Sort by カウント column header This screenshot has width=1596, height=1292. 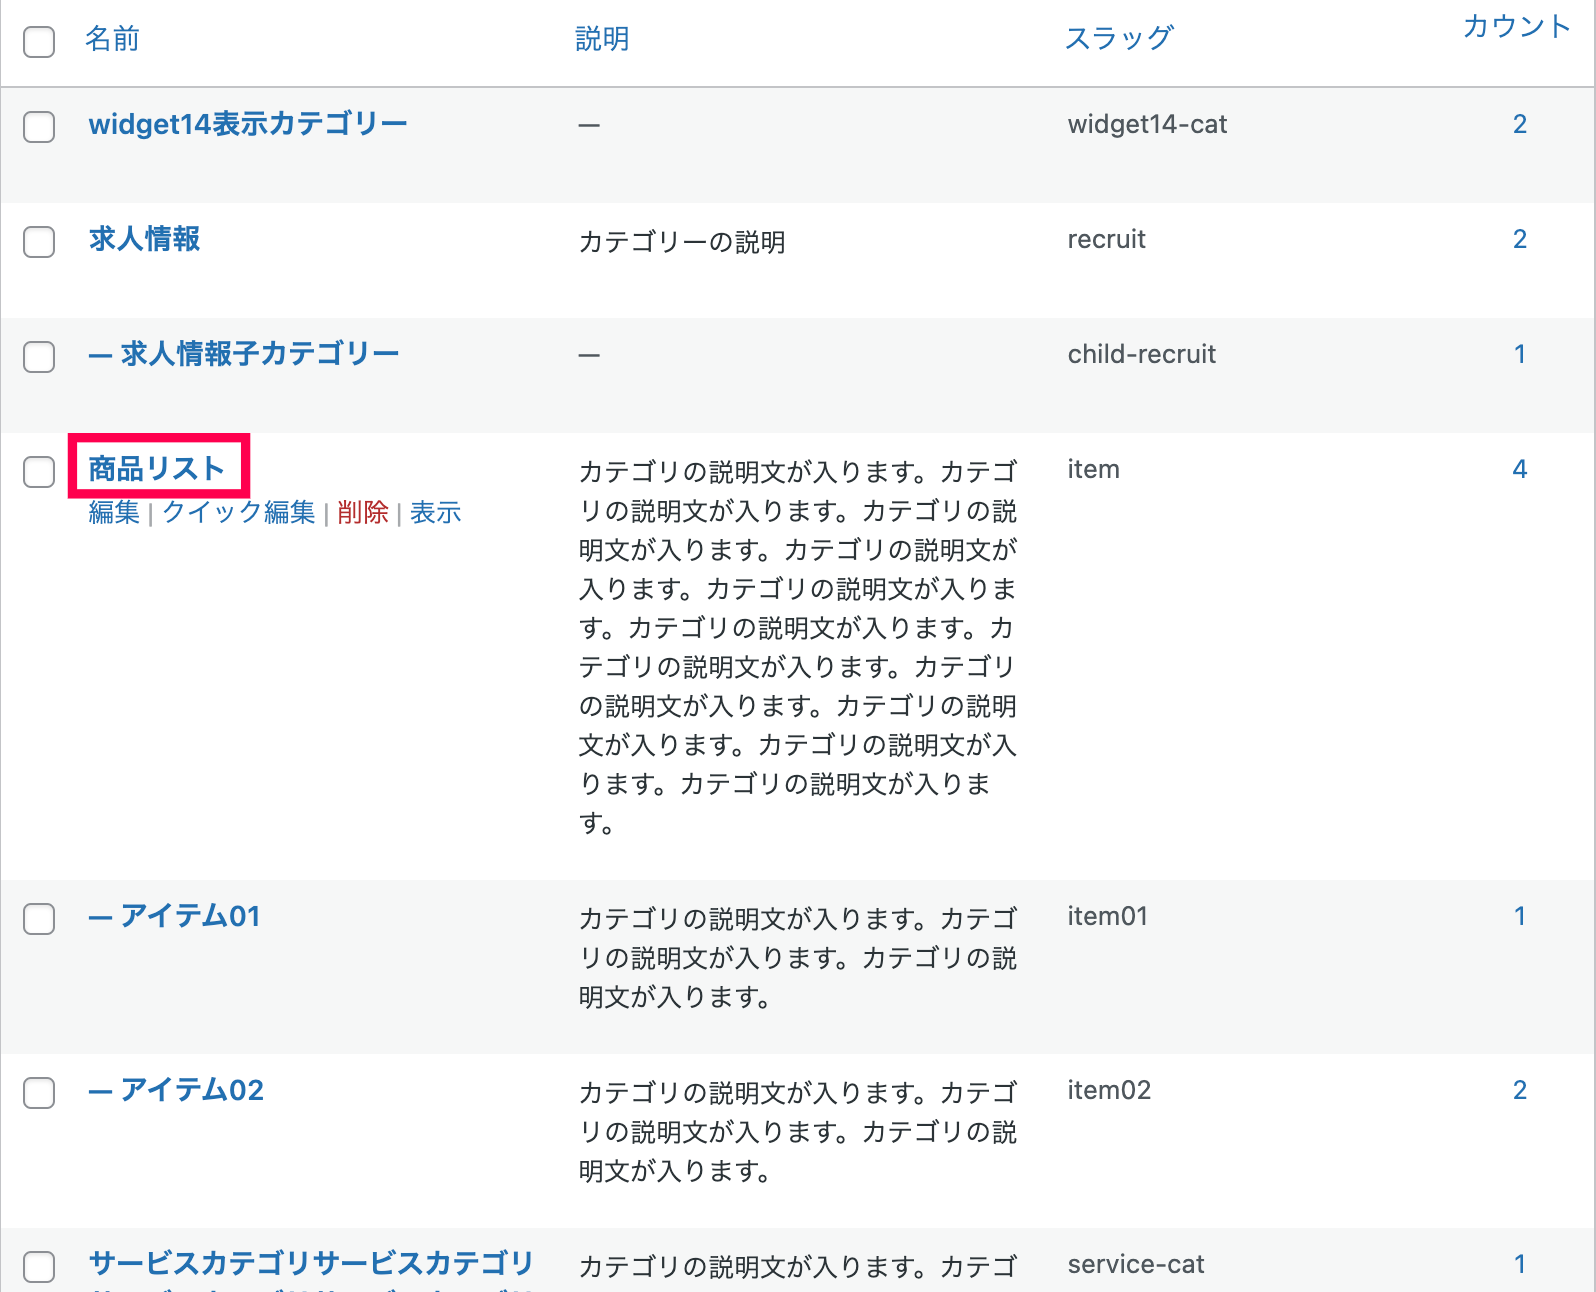pos(1516,27)
